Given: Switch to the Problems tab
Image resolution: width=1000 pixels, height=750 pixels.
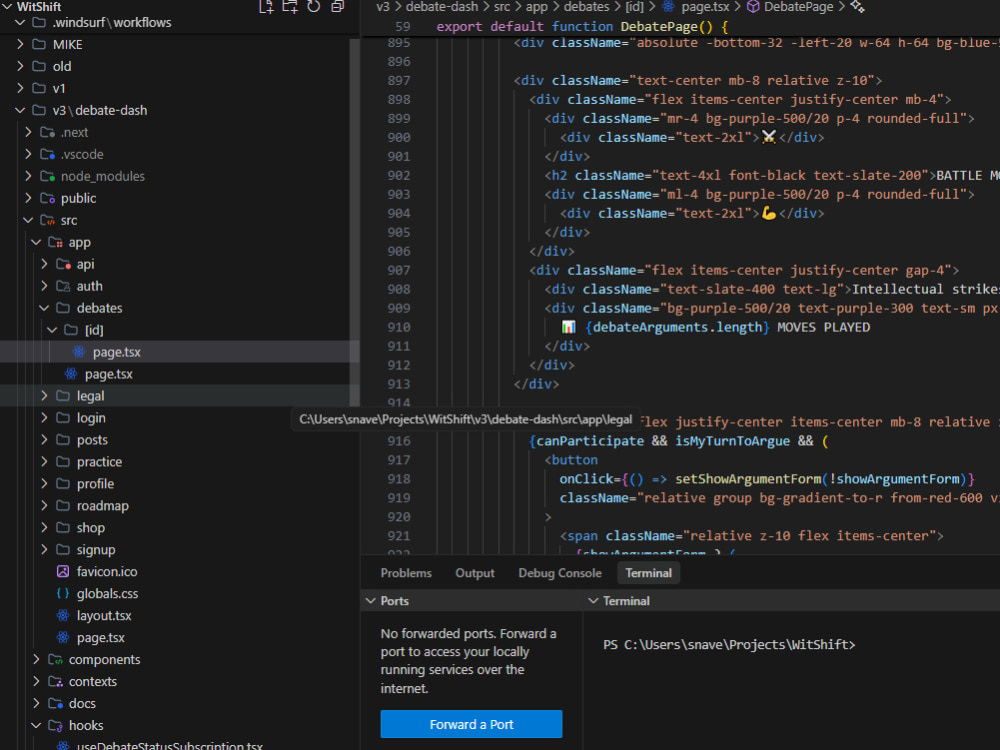Looking at the screenshot, I should [406, 573].
